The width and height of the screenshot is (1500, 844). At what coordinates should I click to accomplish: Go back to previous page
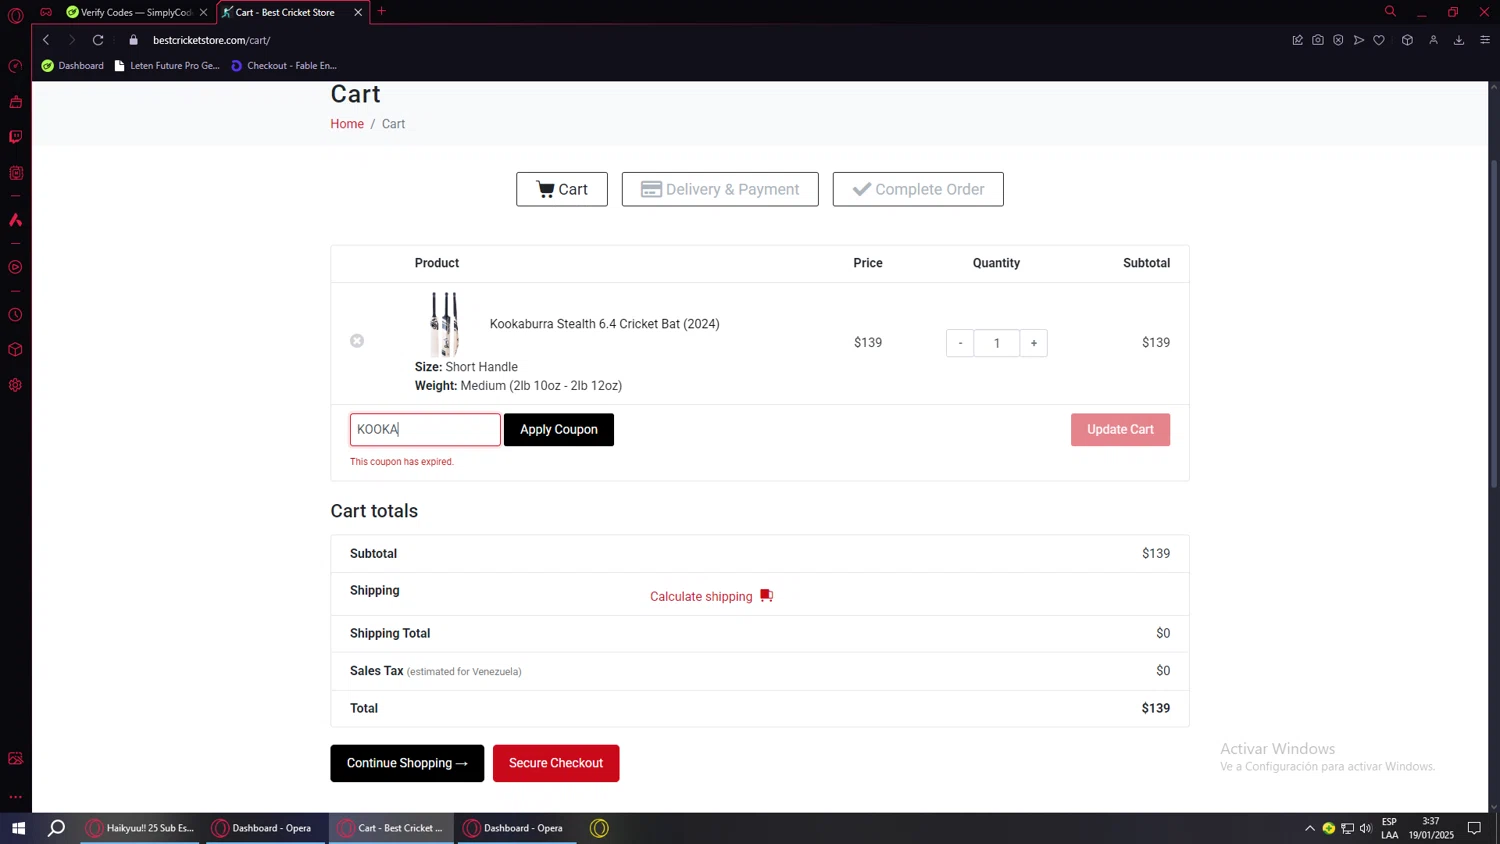click(x=46, y=40)
